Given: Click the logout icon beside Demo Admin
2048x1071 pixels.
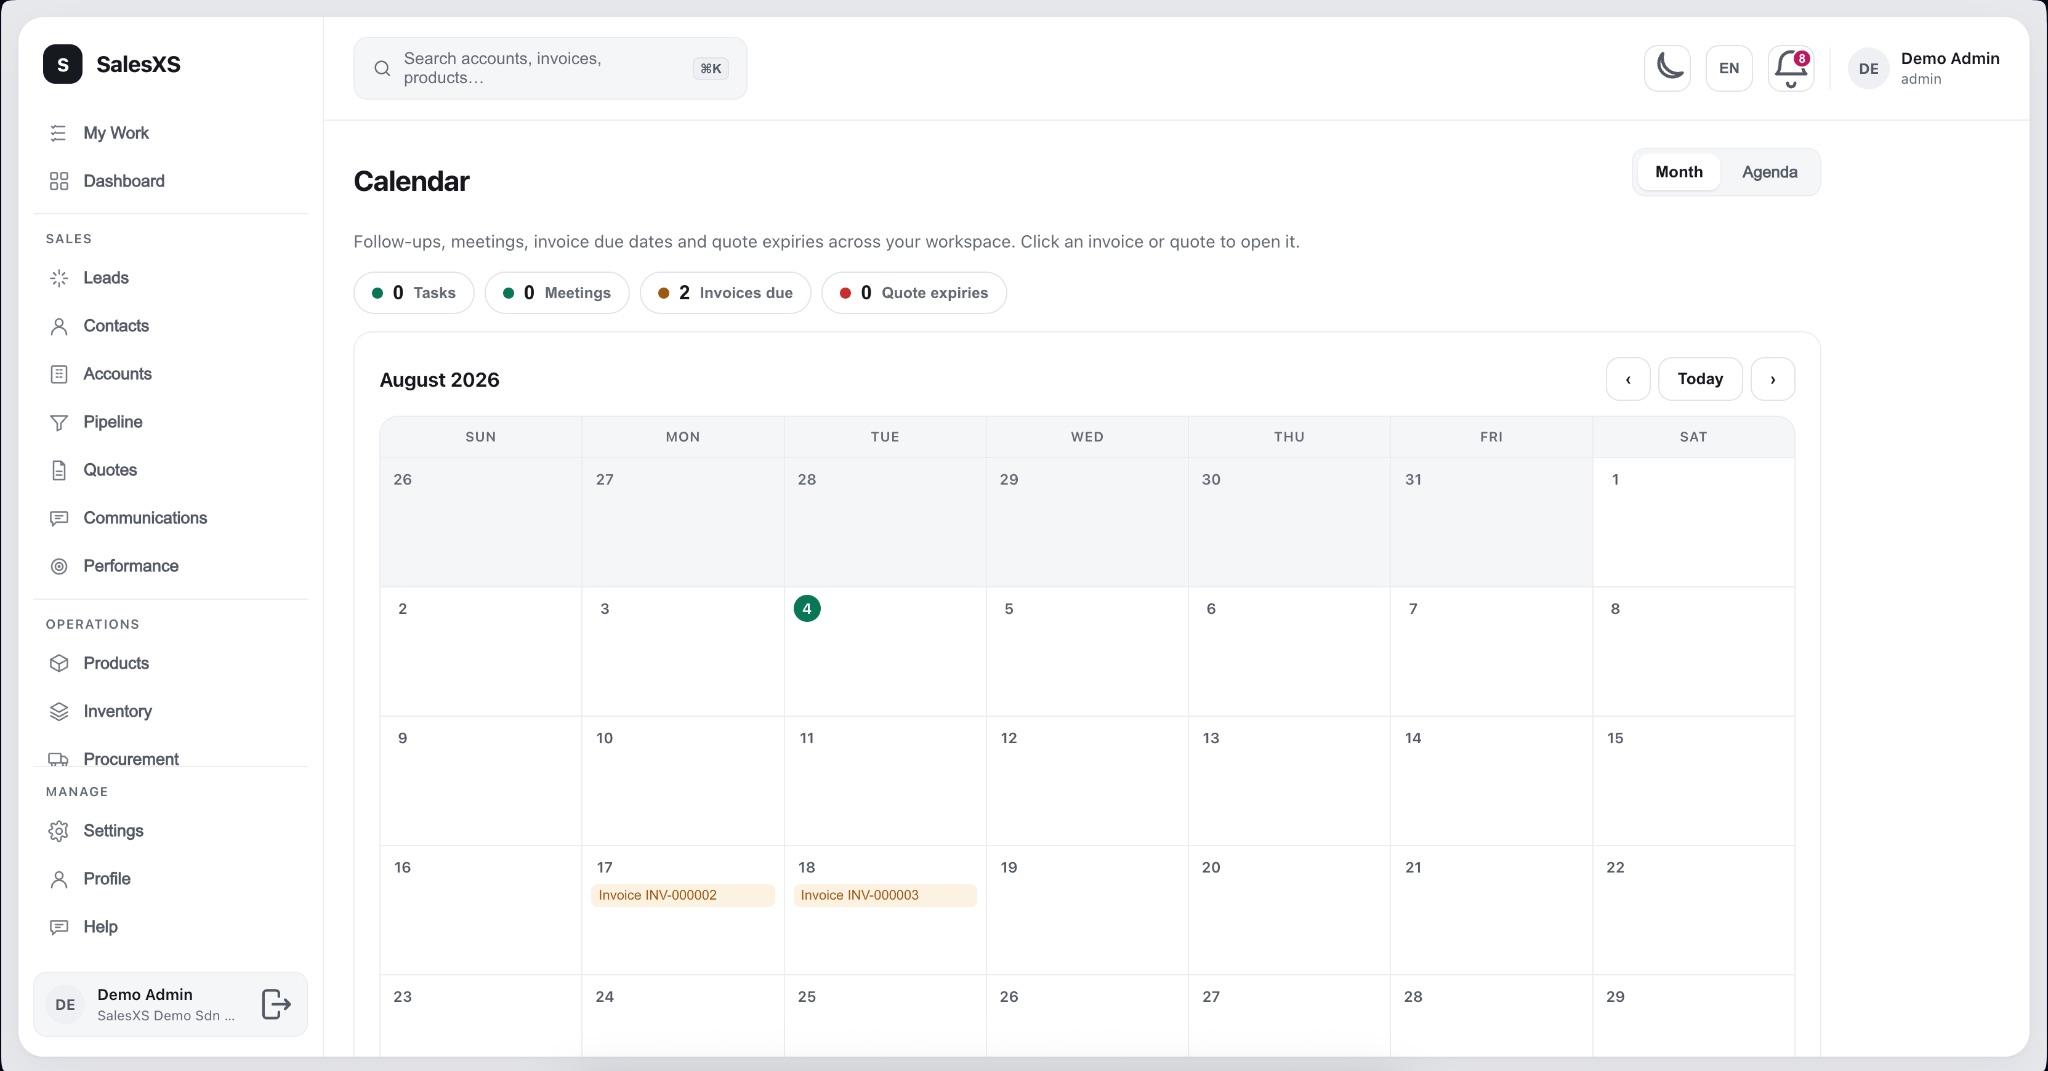Looking at the screenshot, I should [x=276, y=1004].
